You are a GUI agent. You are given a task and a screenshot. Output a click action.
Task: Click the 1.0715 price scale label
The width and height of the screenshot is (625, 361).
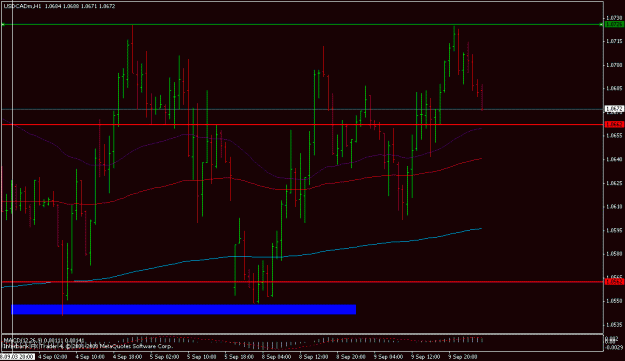pyautogui.click(x=614, y=41)
